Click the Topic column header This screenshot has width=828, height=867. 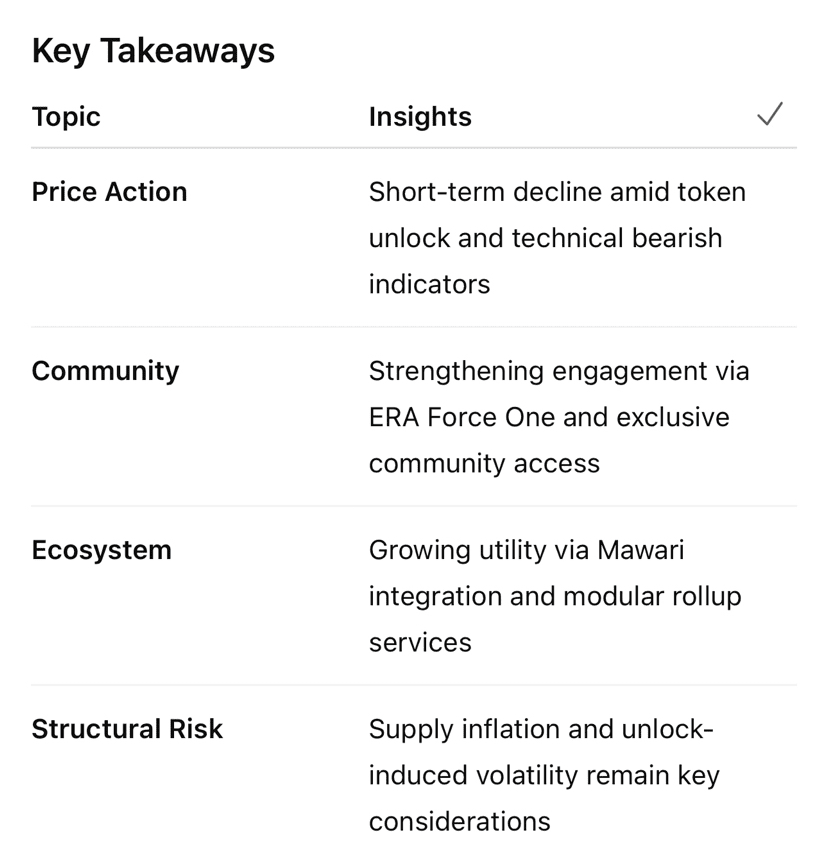tap(66, 117)
